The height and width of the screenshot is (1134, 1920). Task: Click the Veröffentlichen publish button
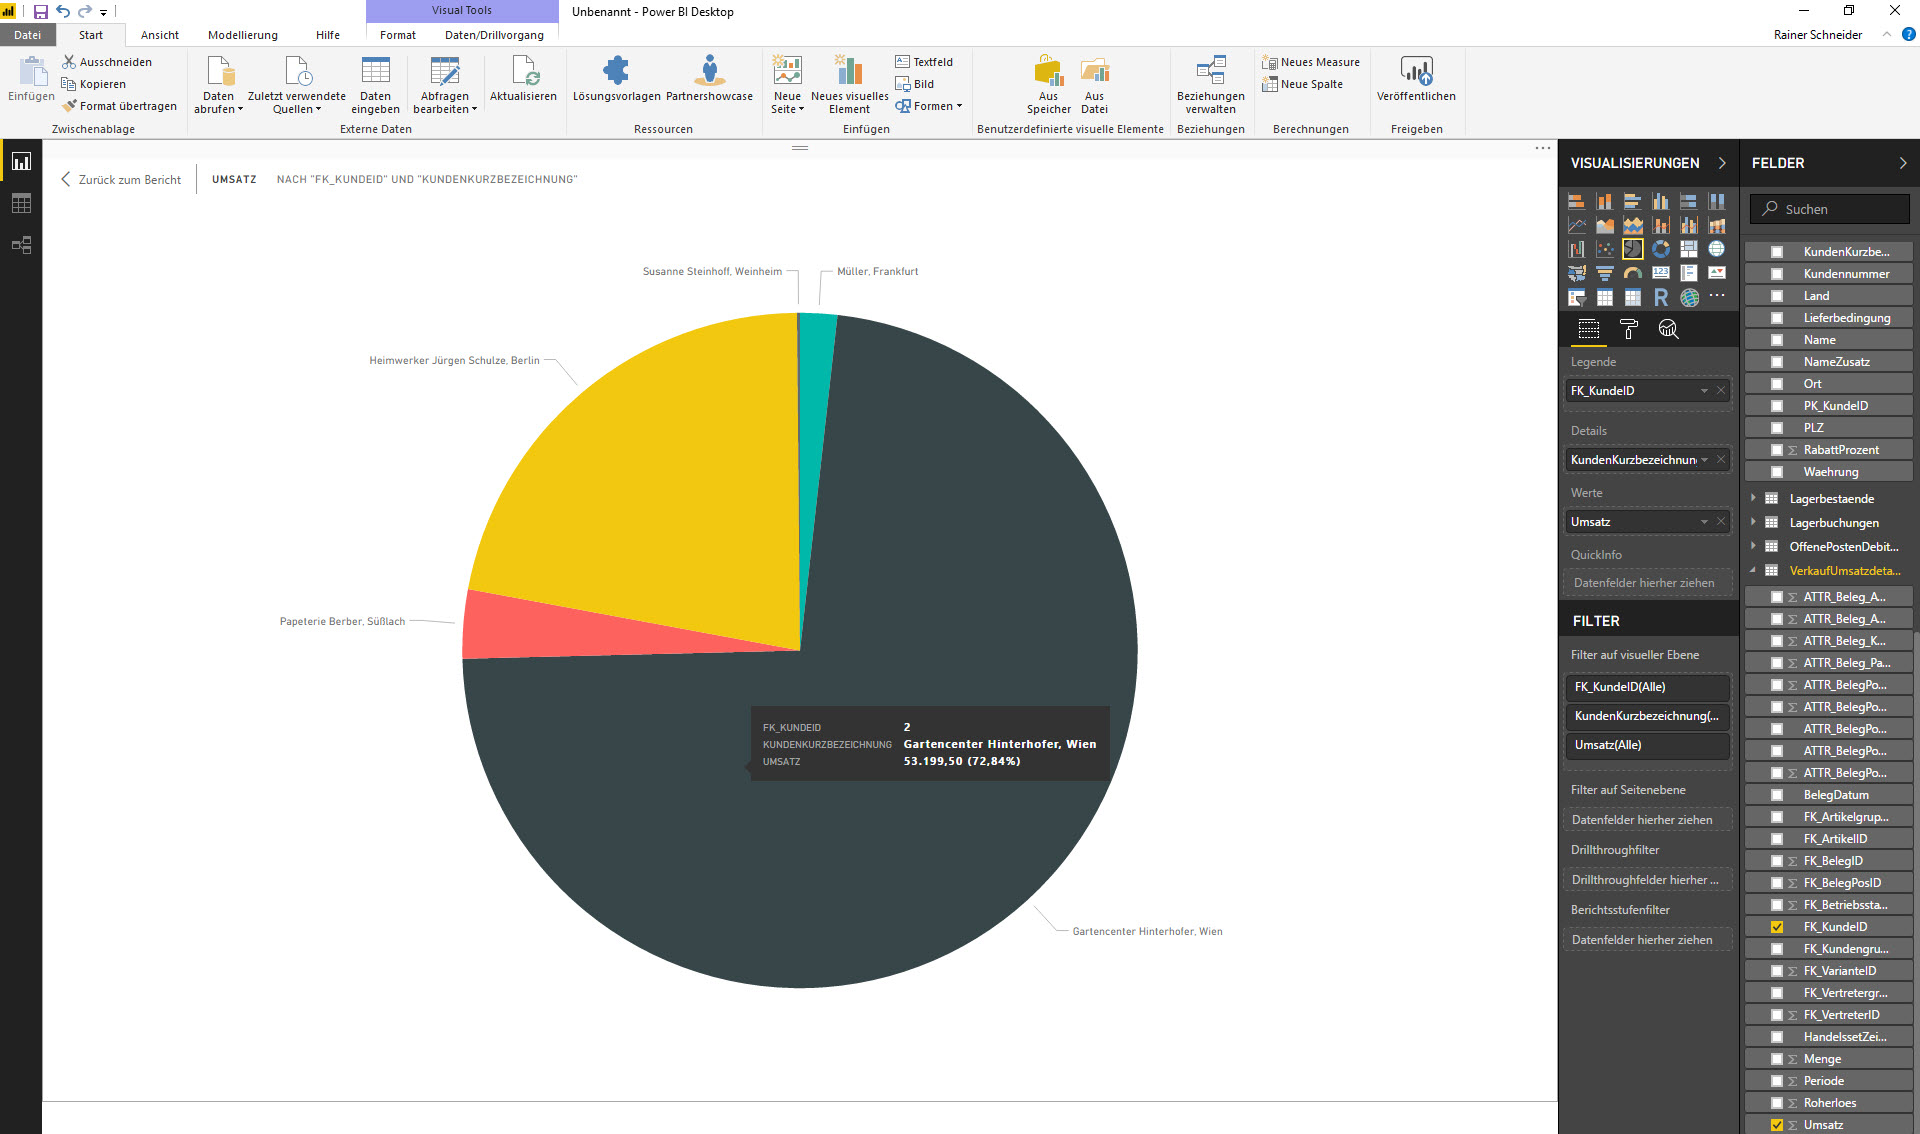1415,80
